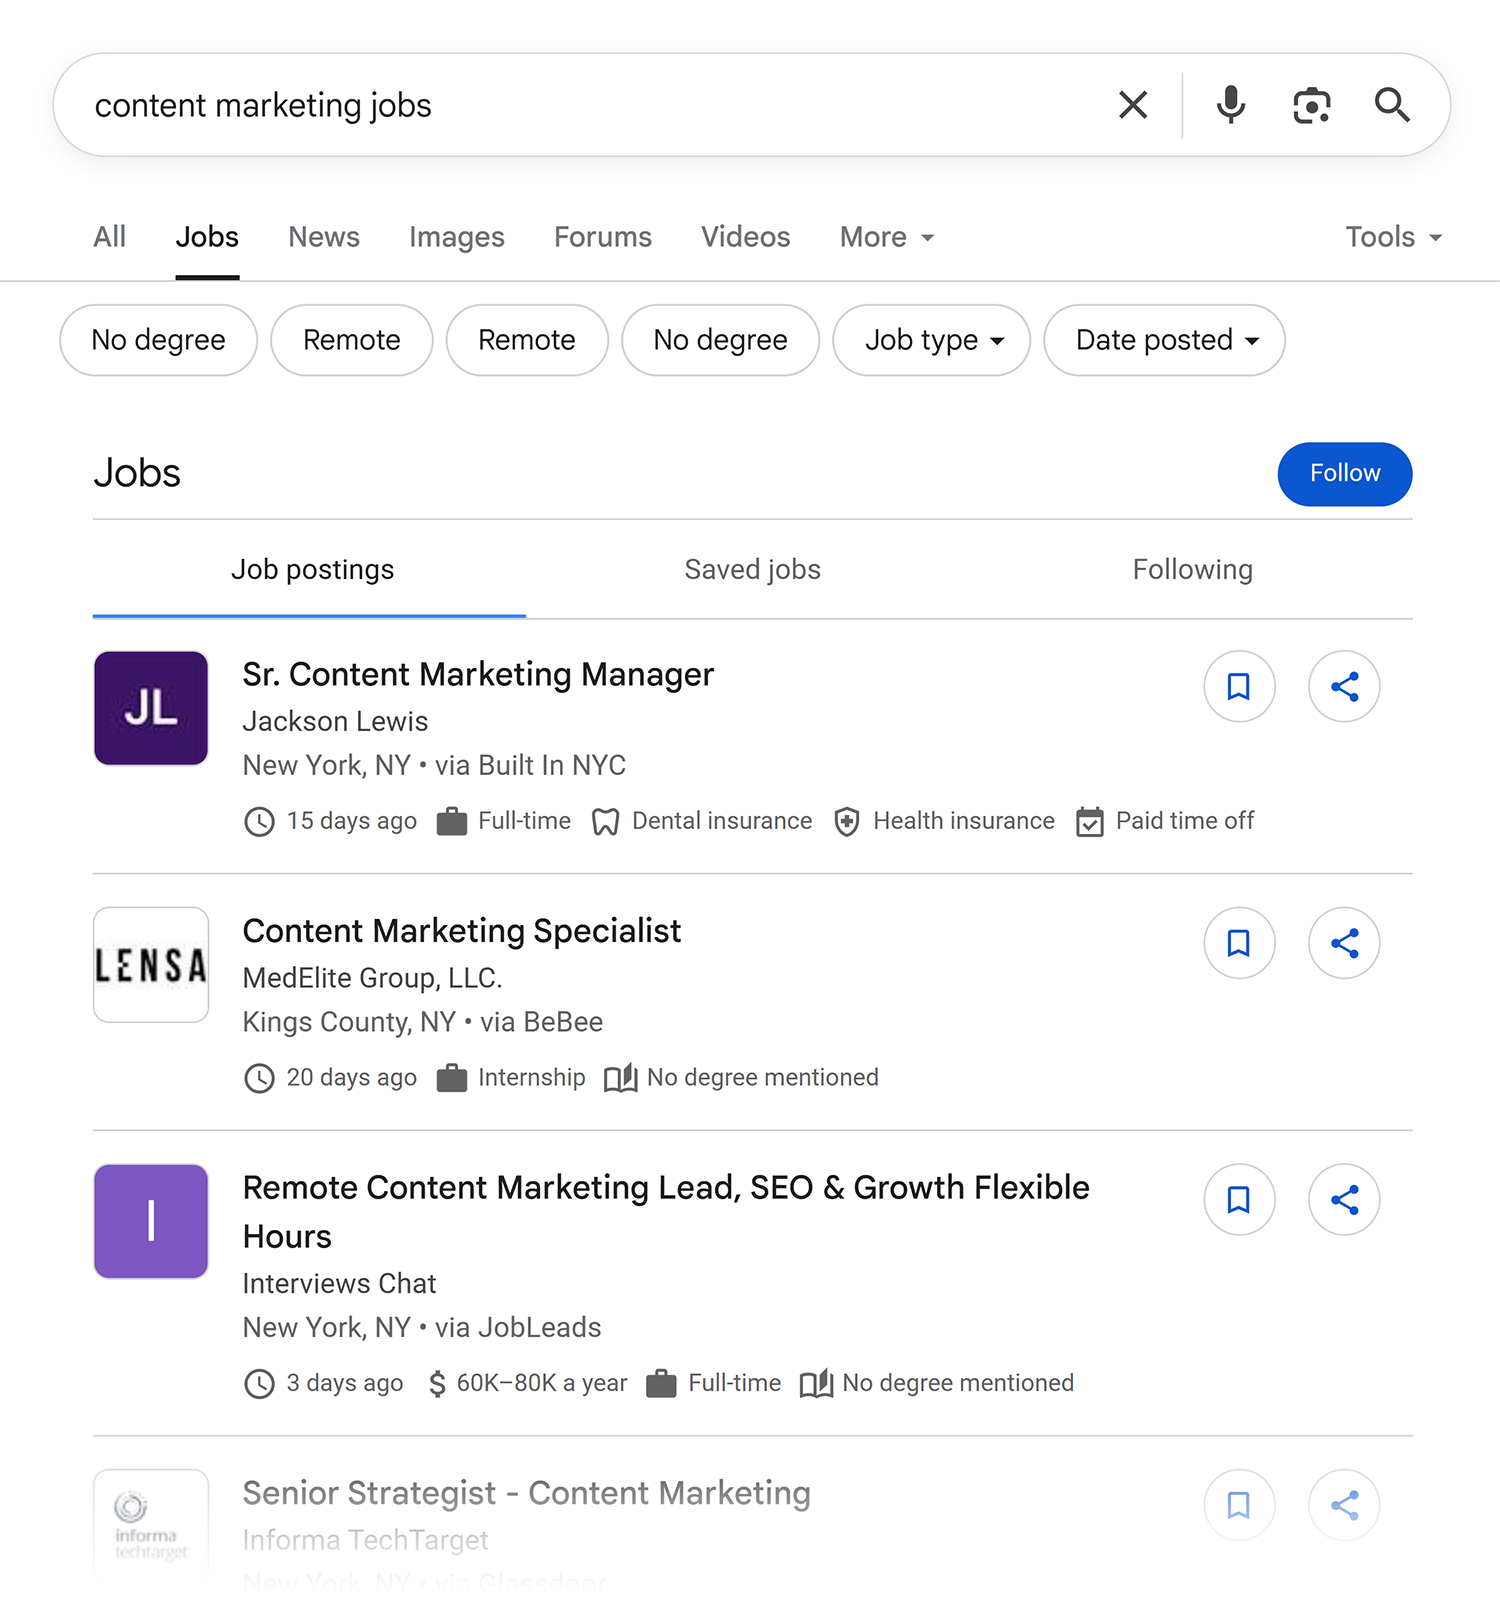The width and height of the screenshot is (1500, 1619).
Task: Click the Jobs section heading
Action: pyautogui.click(x=137, y=474)
